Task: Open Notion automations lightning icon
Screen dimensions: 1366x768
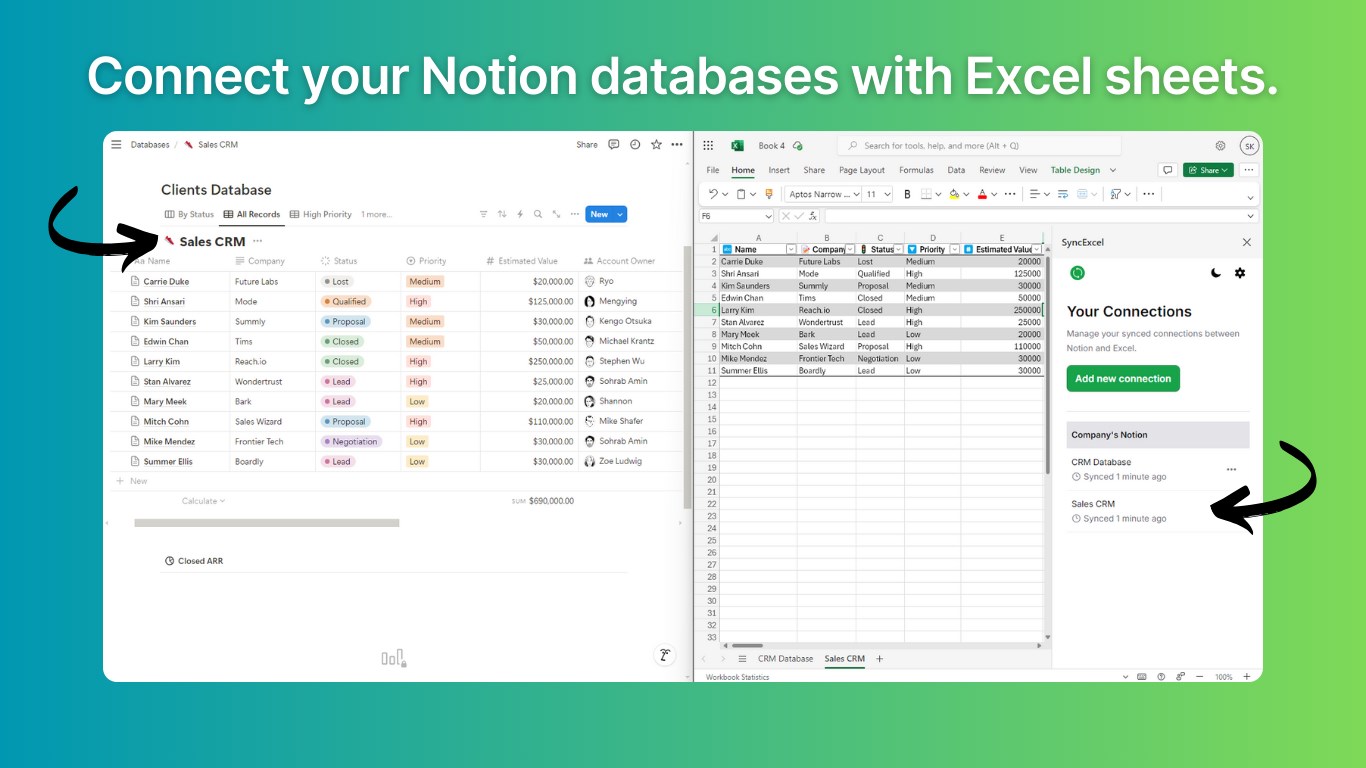Action: (520, 214)
